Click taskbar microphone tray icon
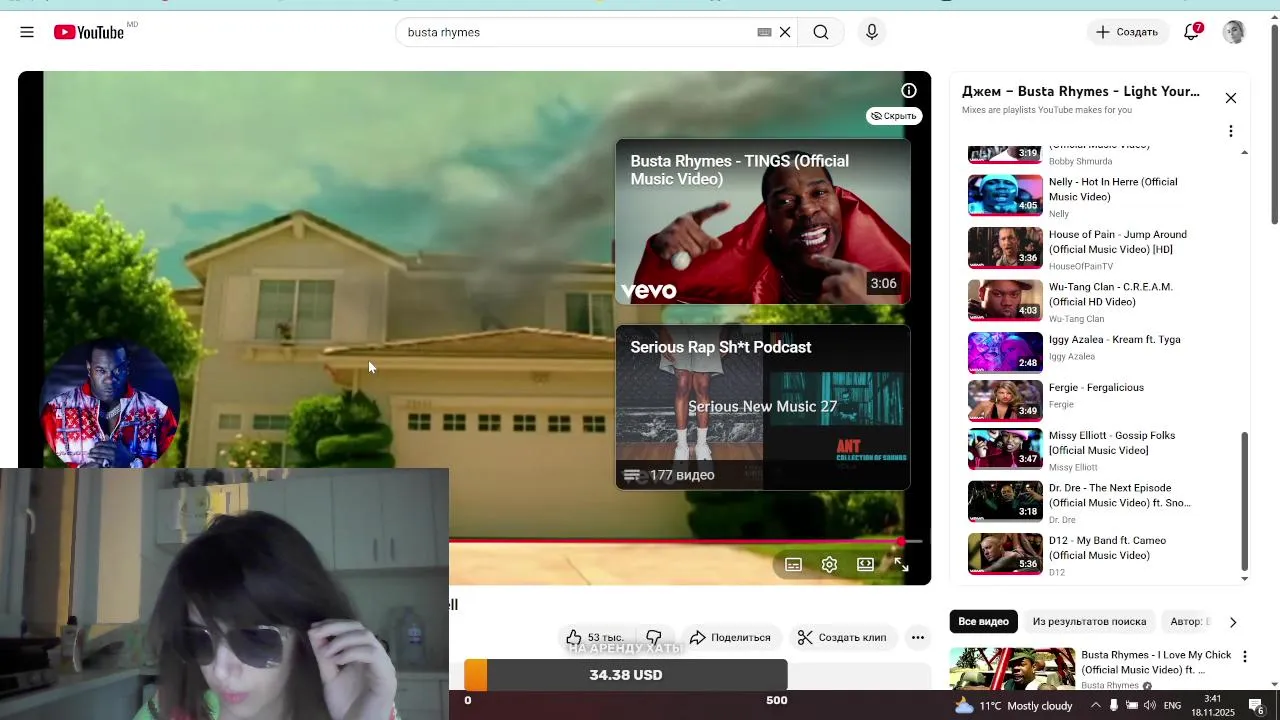 click(1113, 705)
